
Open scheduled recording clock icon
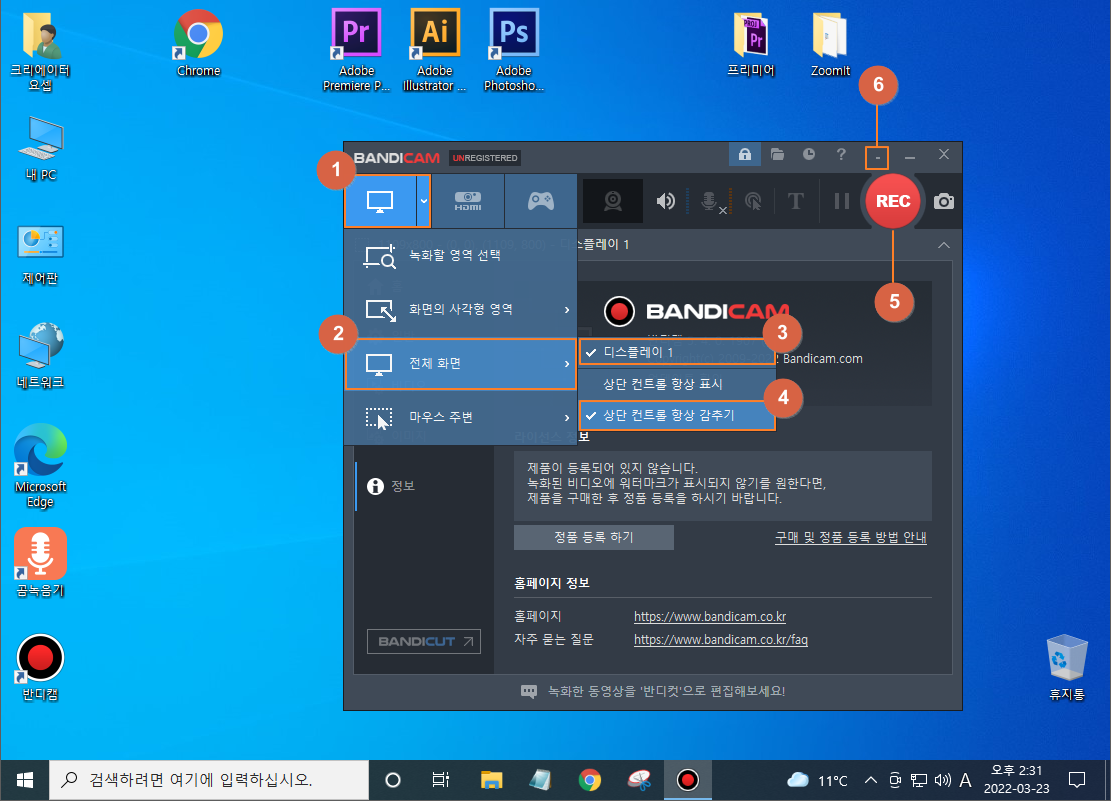click(x=808, y=154)
